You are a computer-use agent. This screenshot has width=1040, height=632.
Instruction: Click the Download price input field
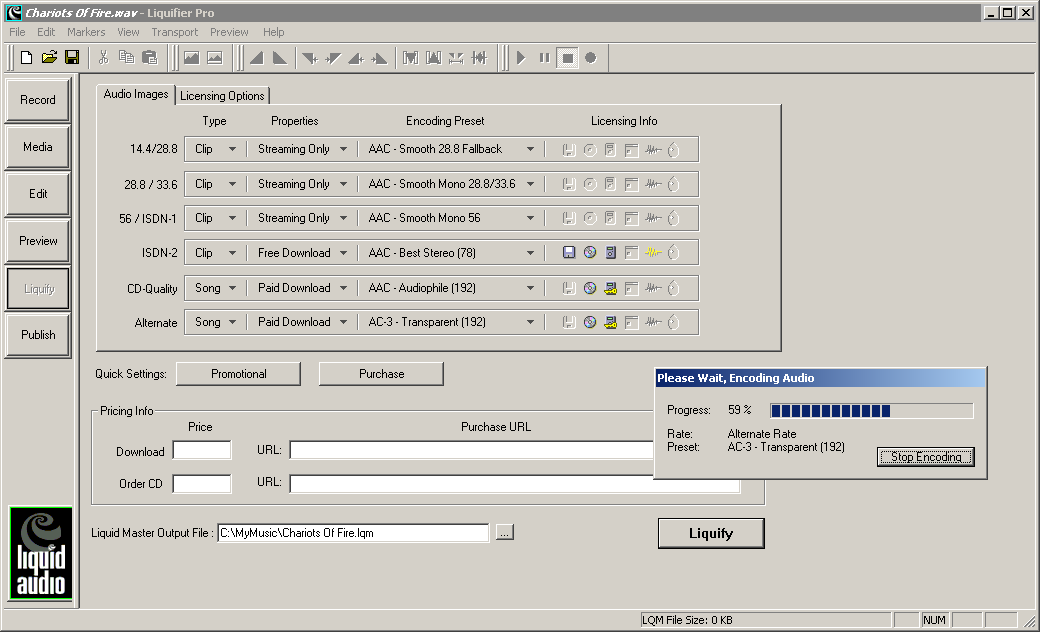coord(202,451)
